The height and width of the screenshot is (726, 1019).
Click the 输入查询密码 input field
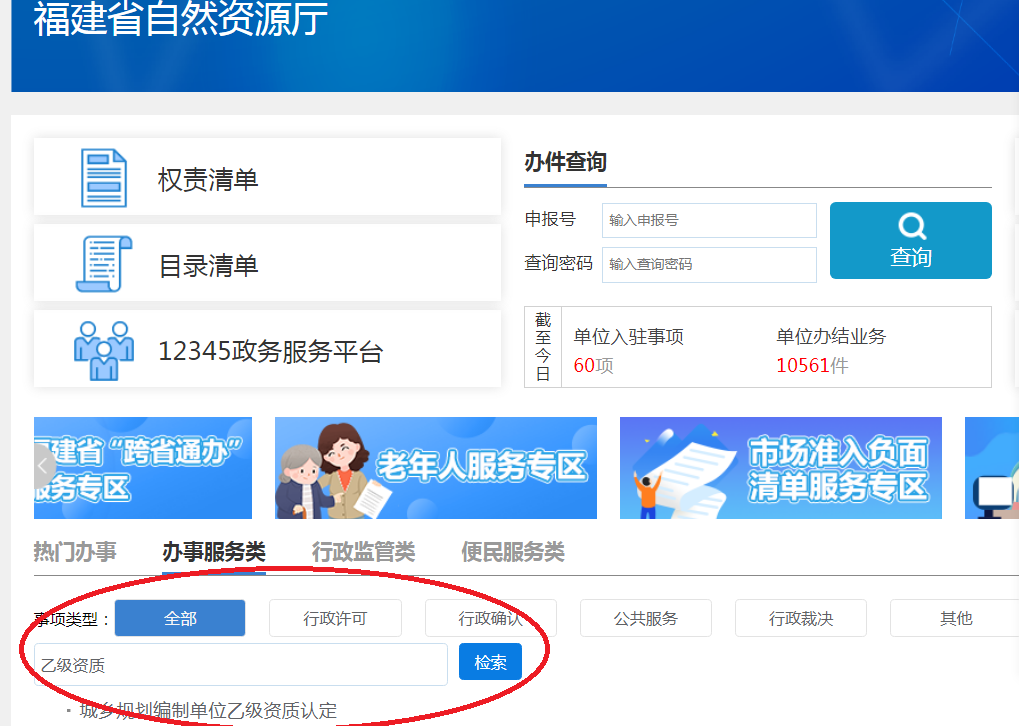[709, 264]
